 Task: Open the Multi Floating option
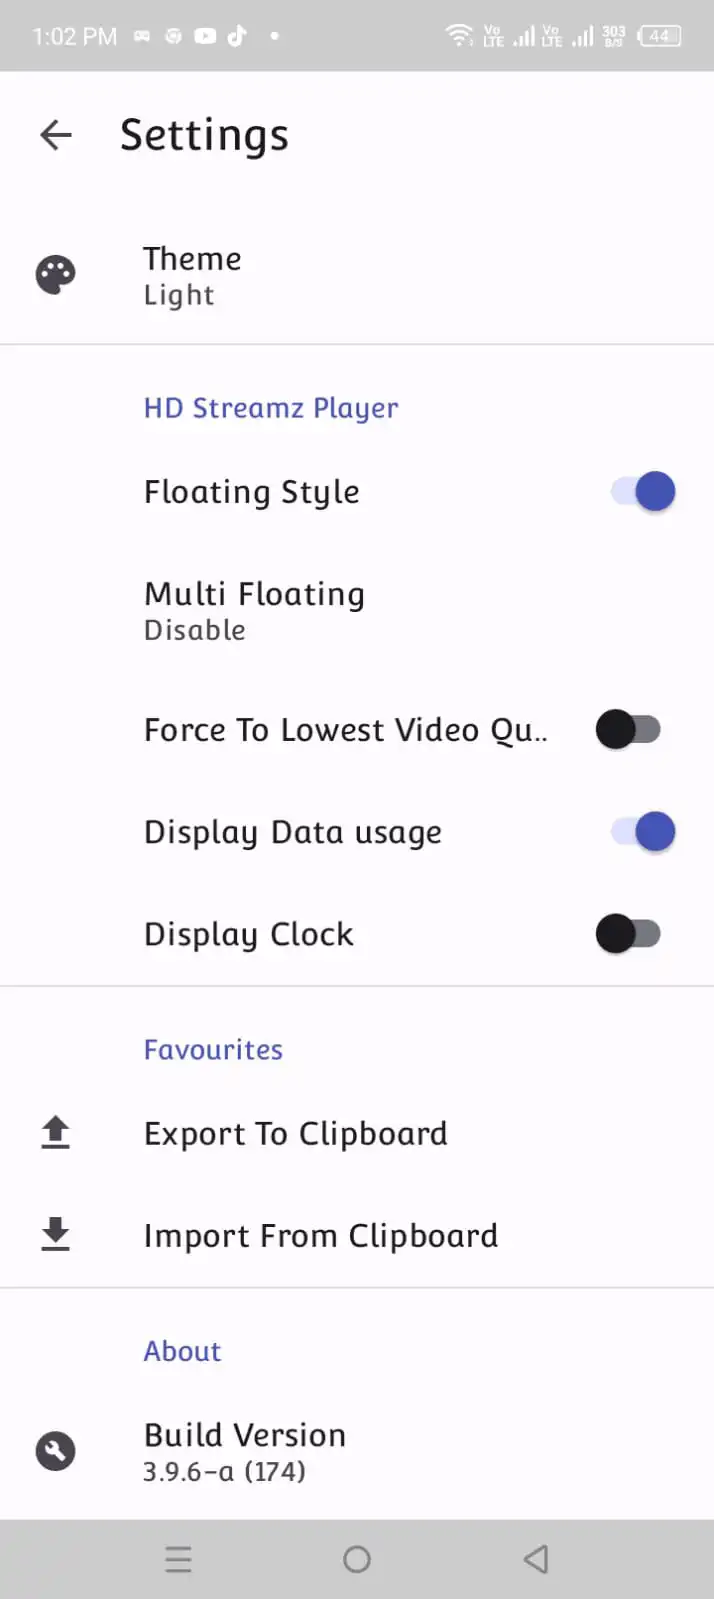[254, 610]
